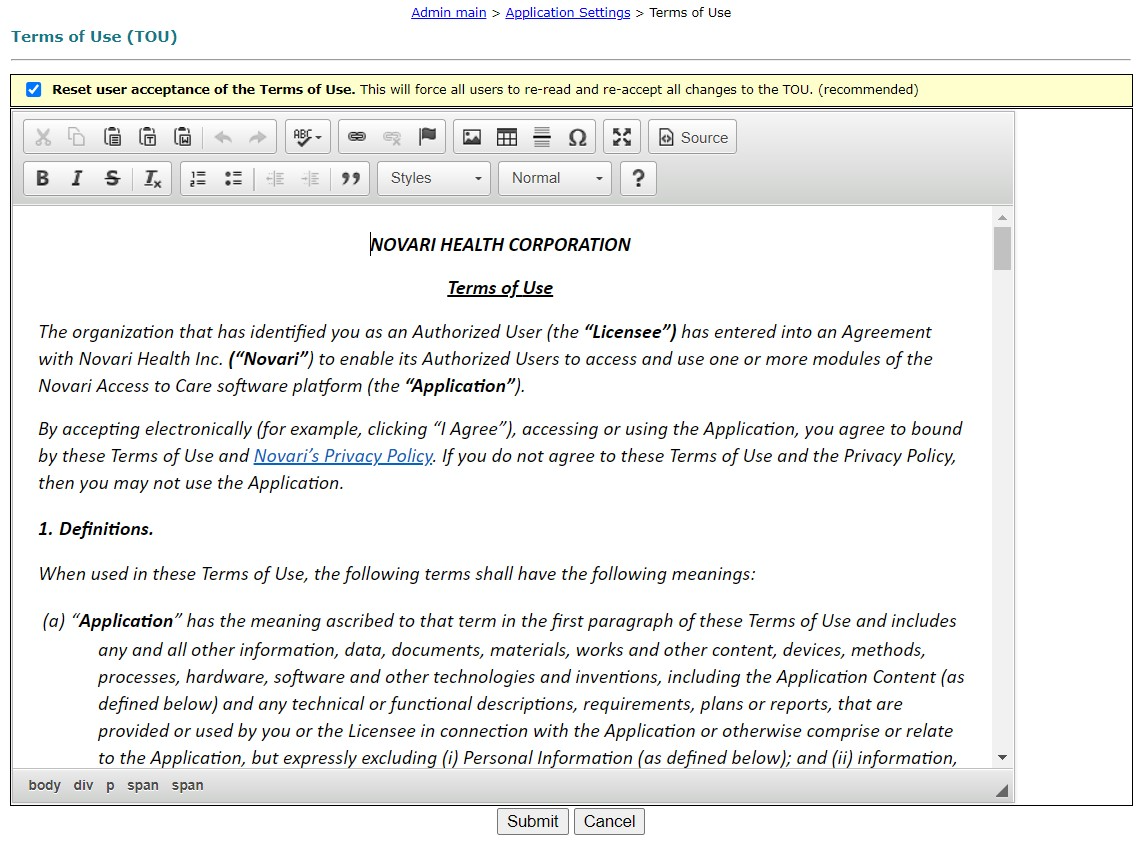Select last span element in path bar
The width and height of the screenshot is (1140, 843).
point(188,786)
